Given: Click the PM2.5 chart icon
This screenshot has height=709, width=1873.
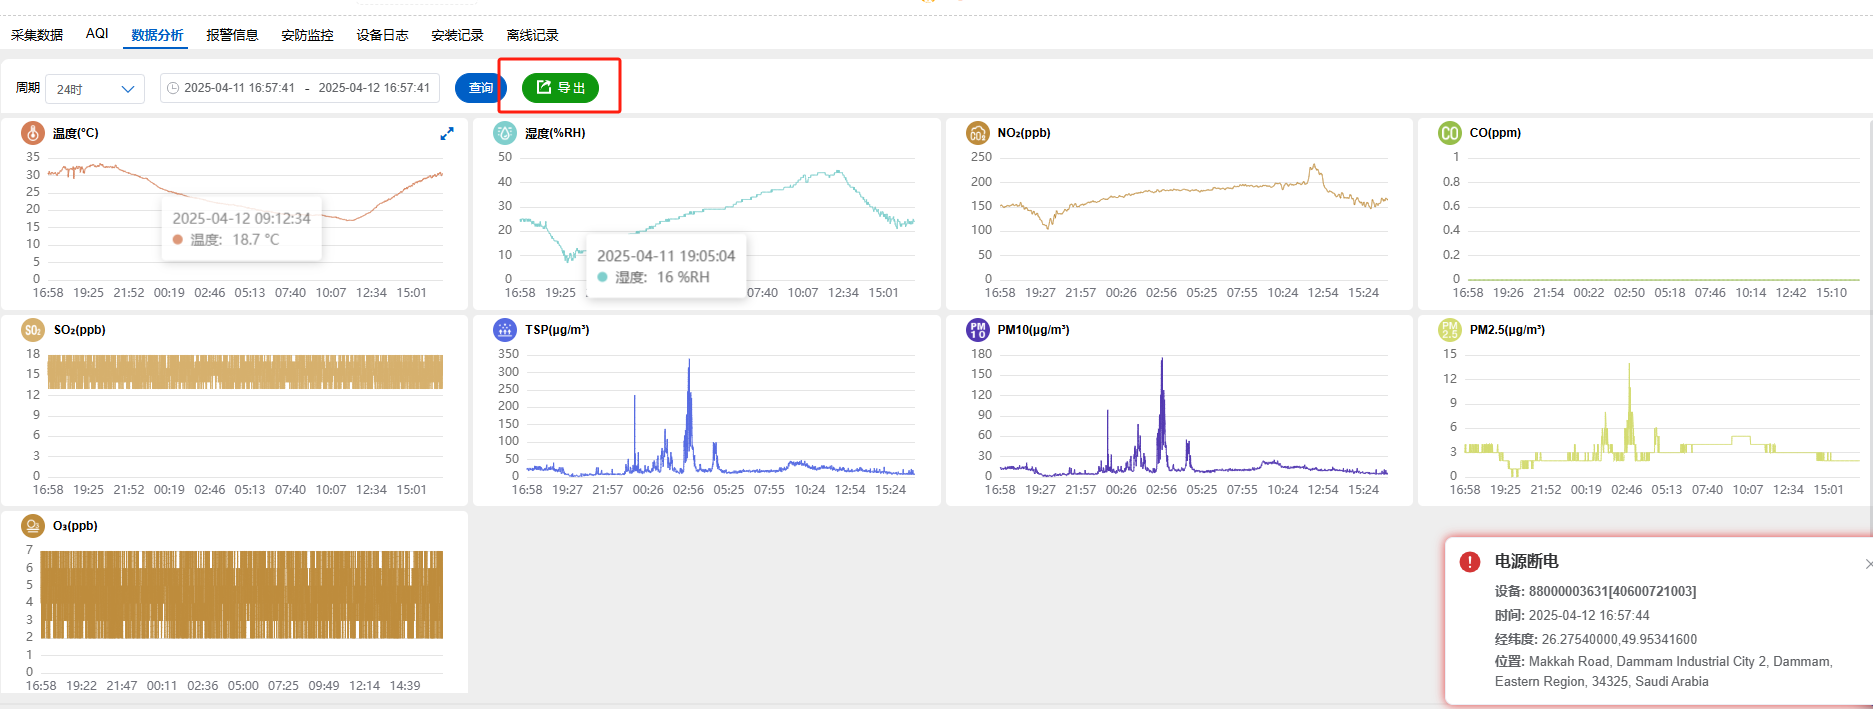Looking at the screenshot, I should pyautogui.click(x=1449, y=330).
